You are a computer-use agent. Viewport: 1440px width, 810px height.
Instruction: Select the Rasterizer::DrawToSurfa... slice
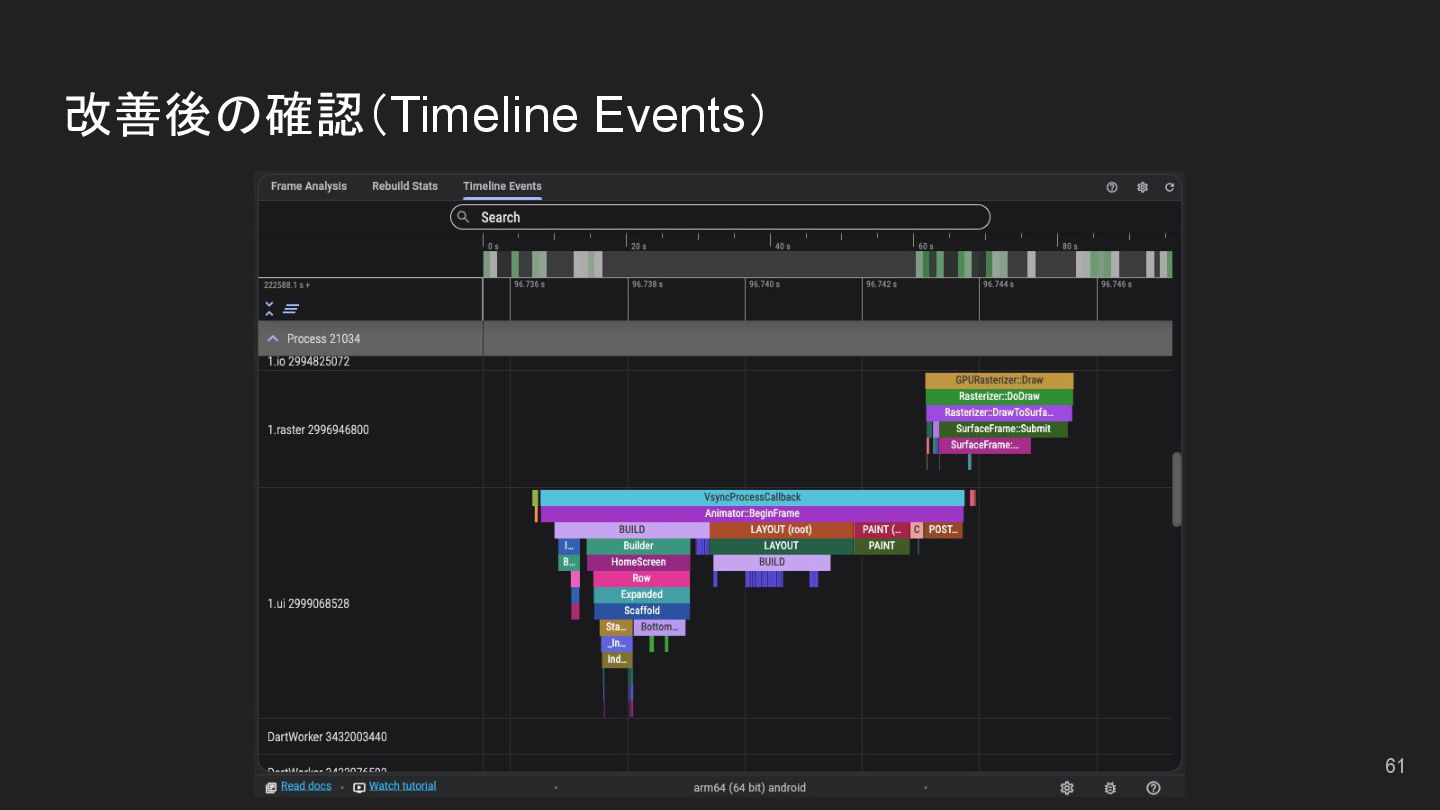coord(999,412)
